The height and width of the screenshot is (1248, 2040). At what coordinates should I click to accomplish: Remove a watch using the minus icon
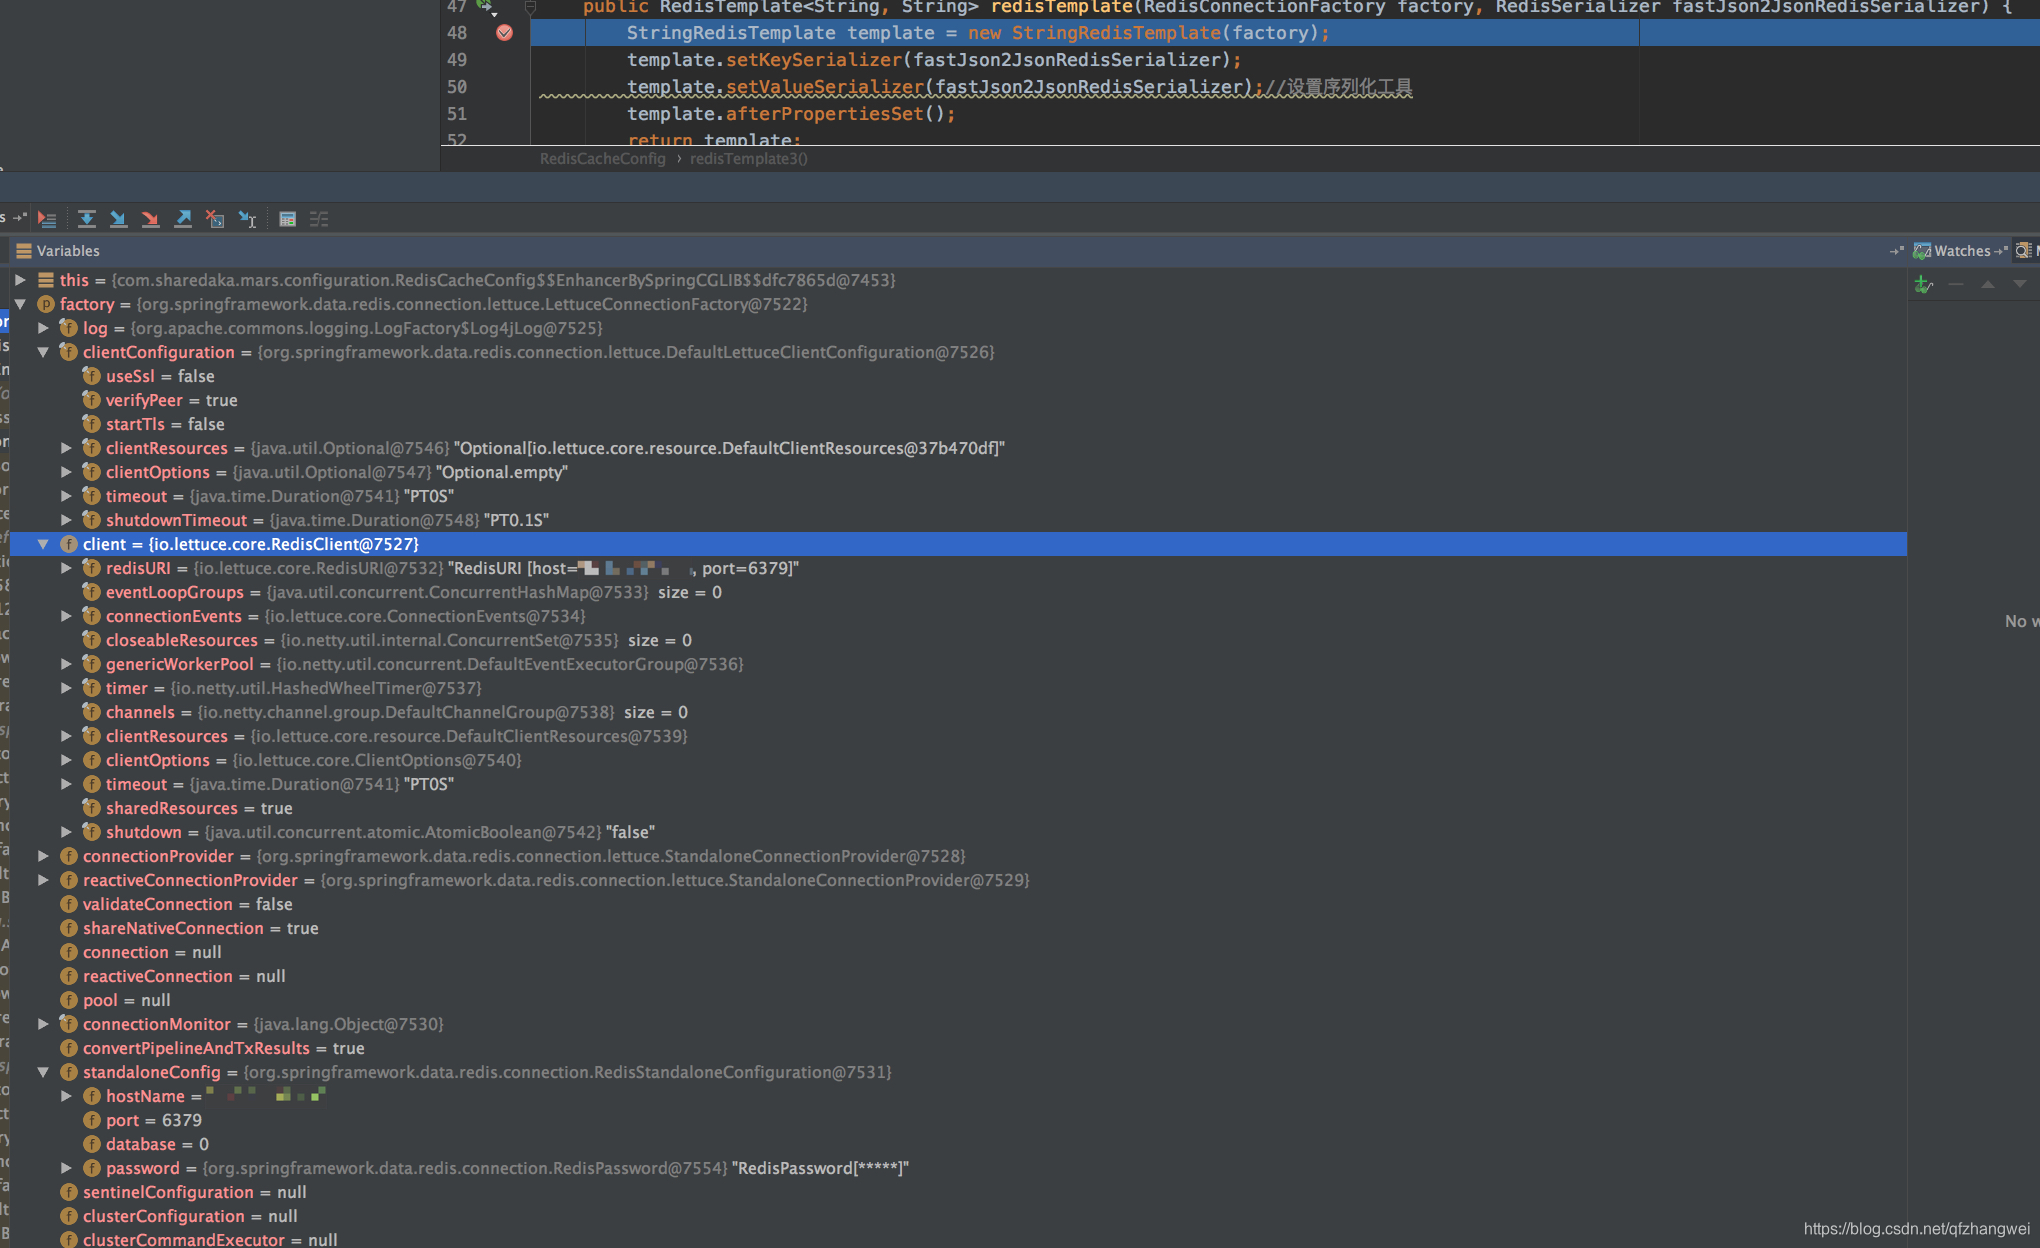click(x=1956, y=284)
